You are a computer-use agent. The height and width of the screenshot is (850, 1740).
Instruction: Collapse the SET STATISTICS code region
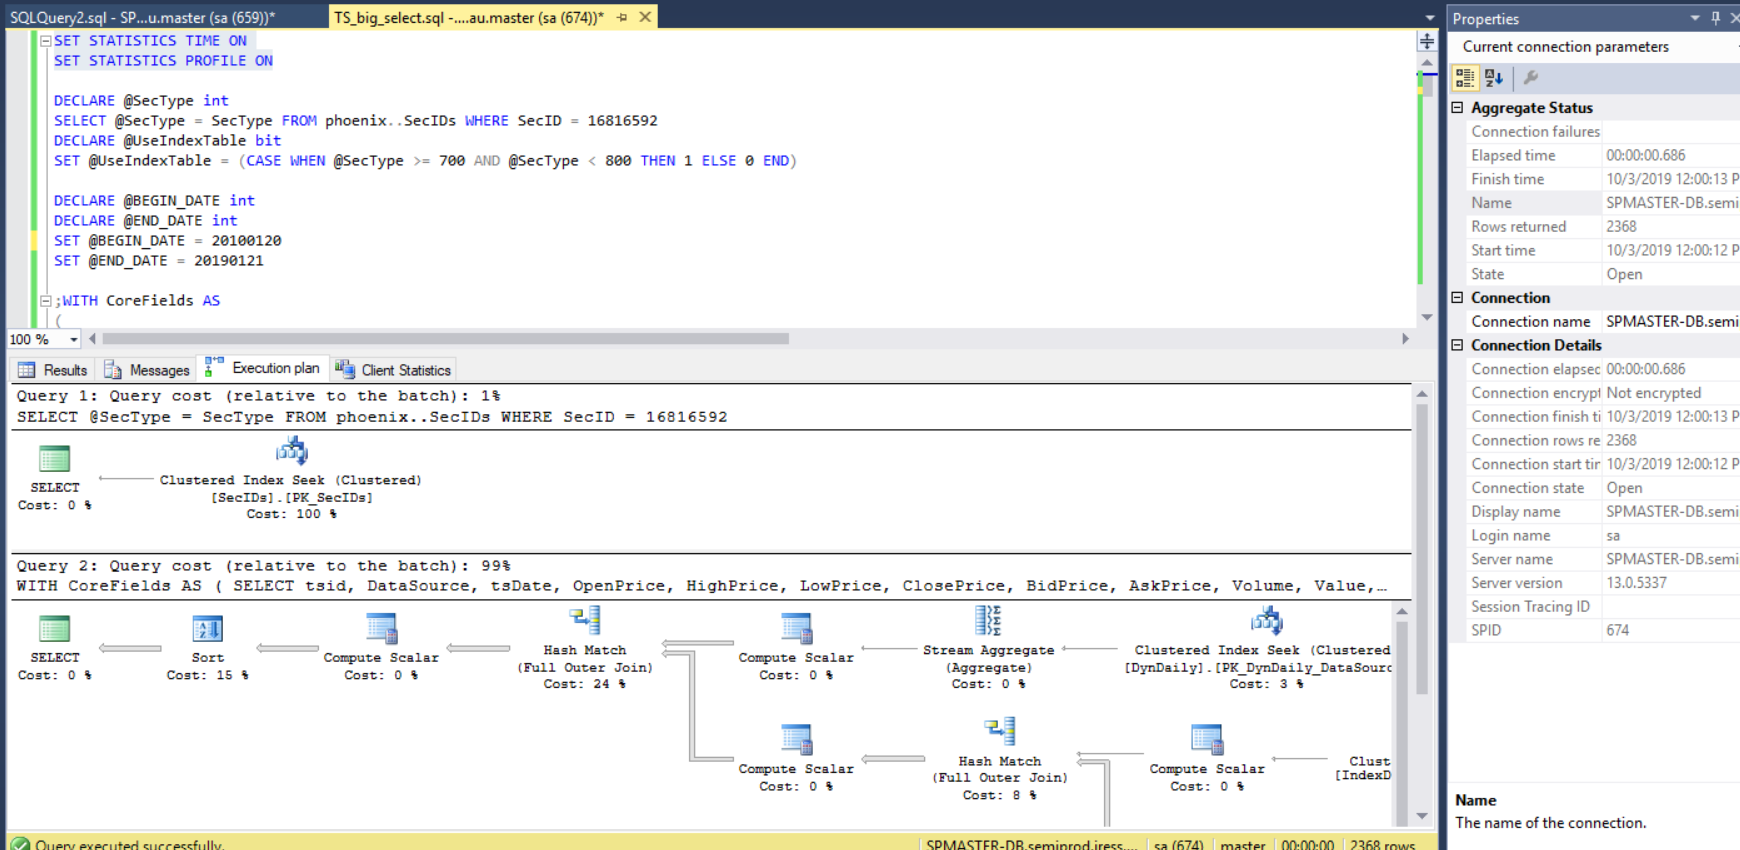pyautogui.click(x=45, y=41)
